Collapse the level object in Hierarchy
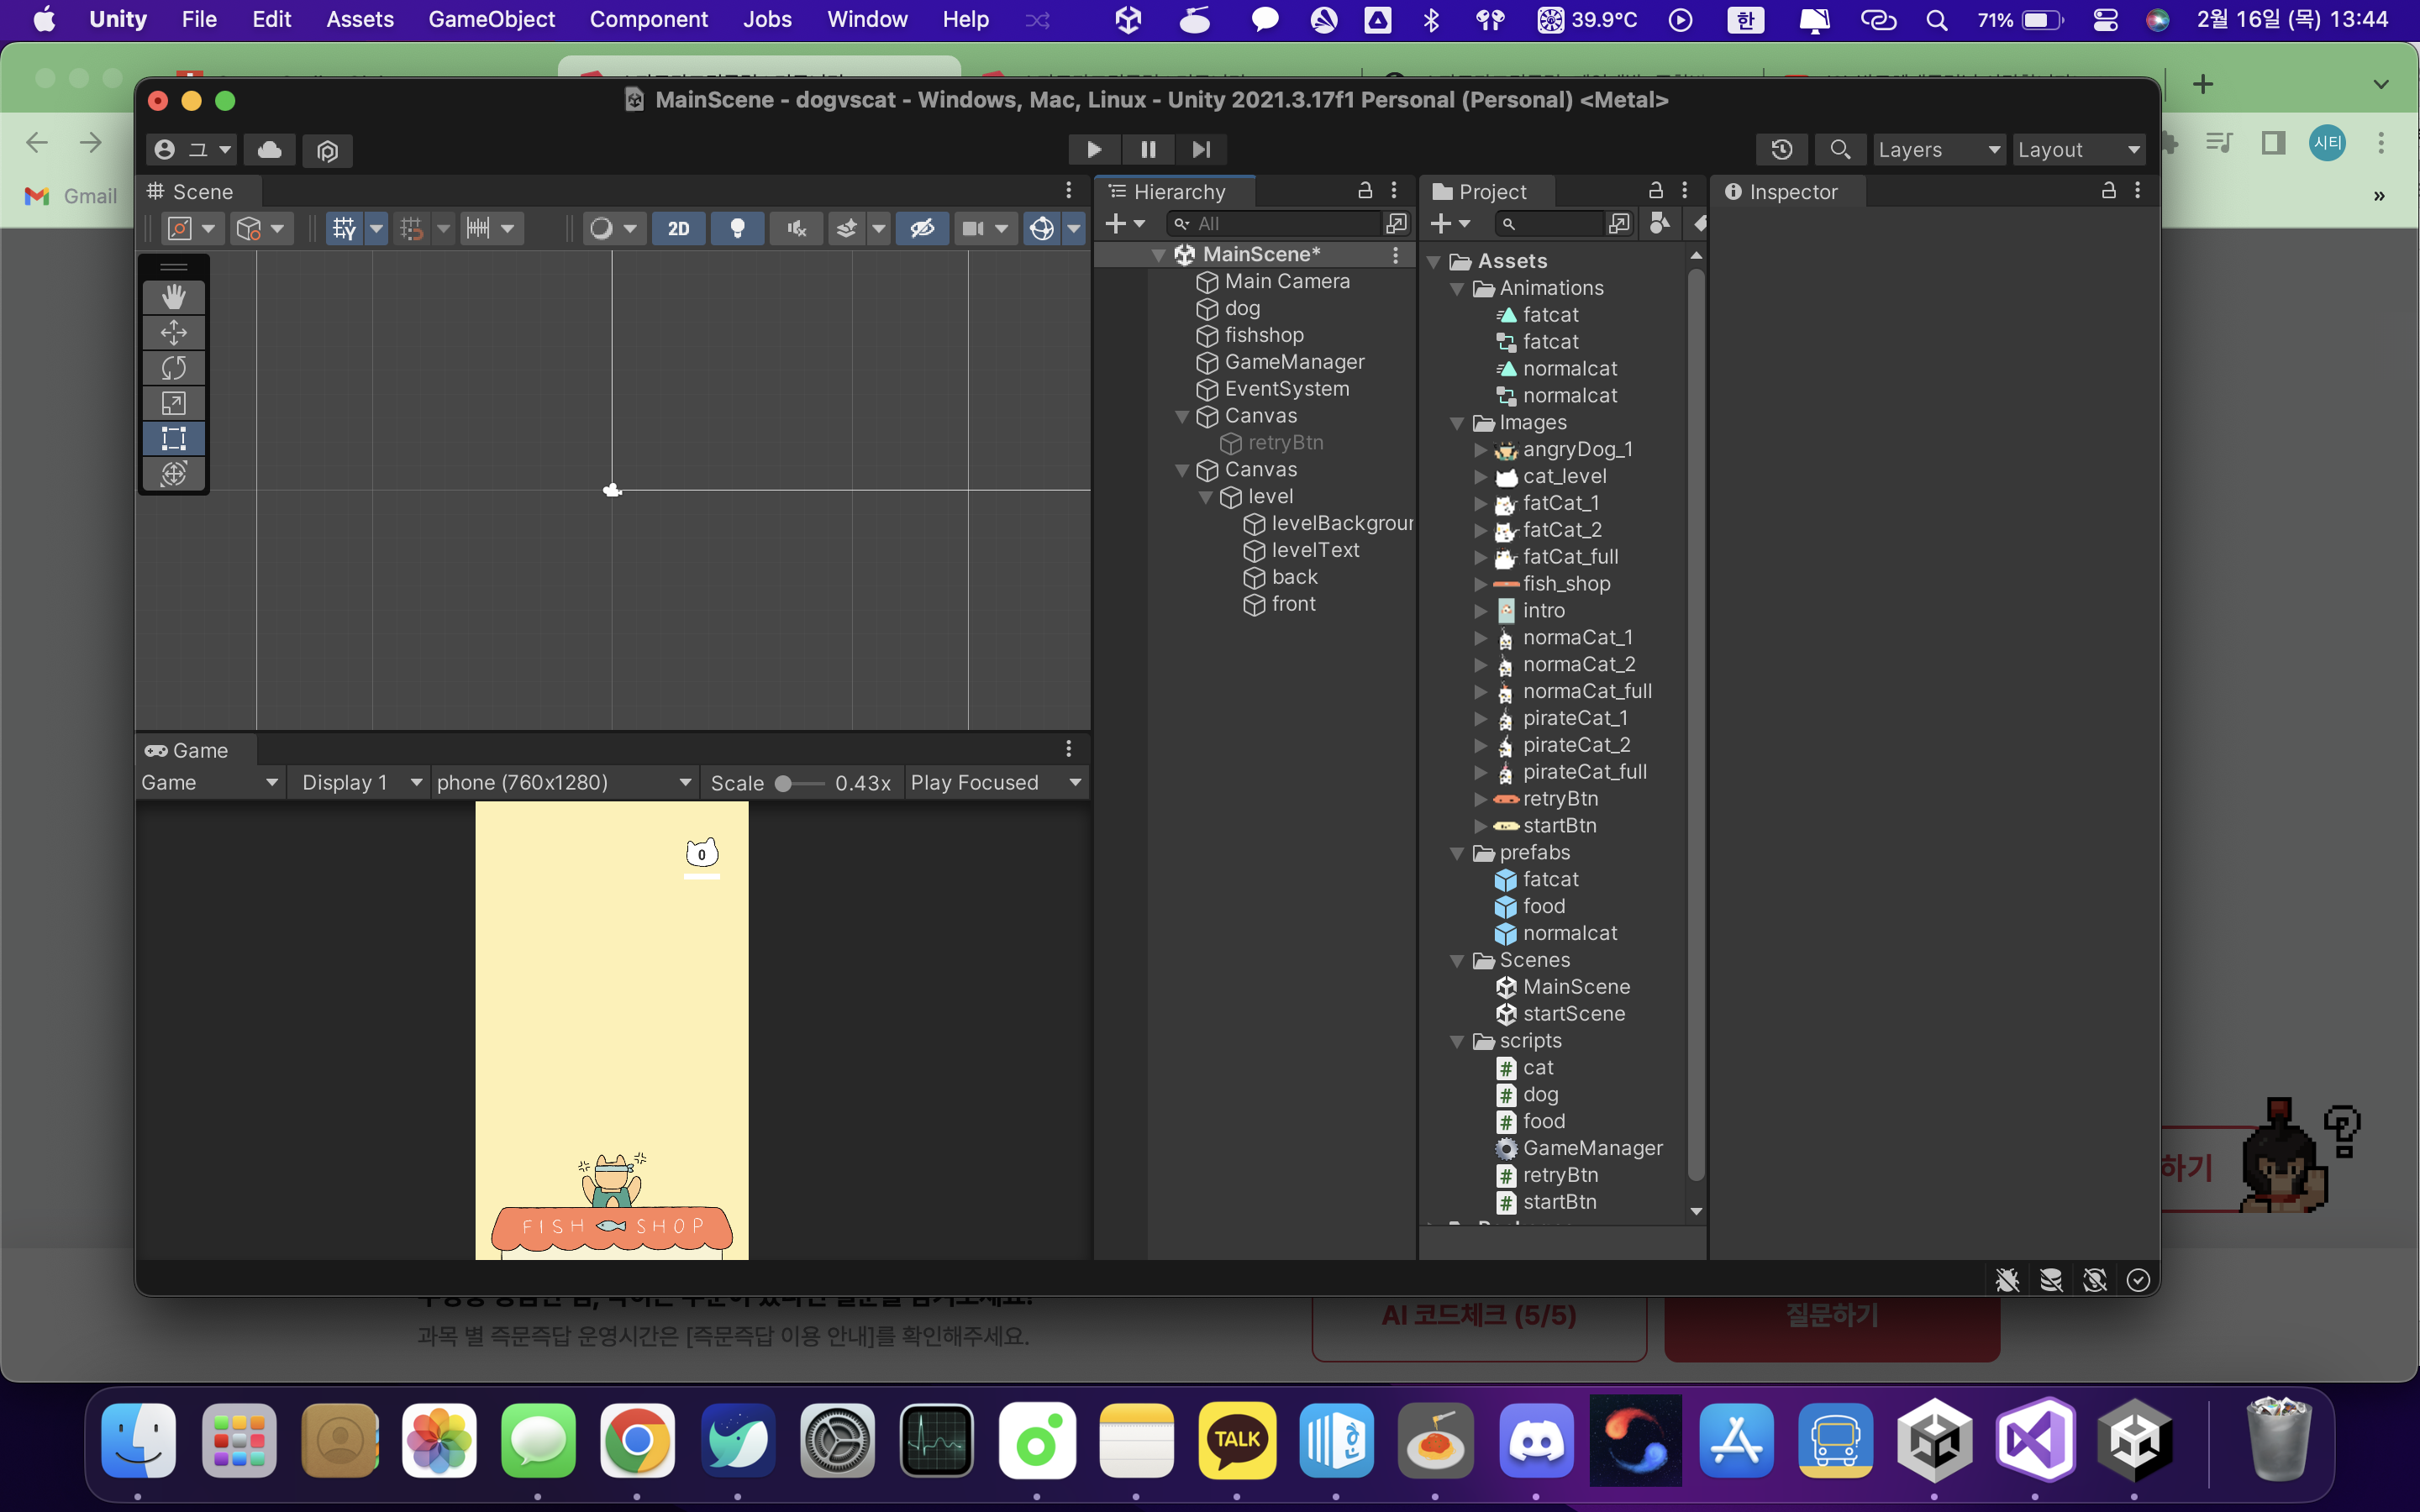 (1206, 497)
